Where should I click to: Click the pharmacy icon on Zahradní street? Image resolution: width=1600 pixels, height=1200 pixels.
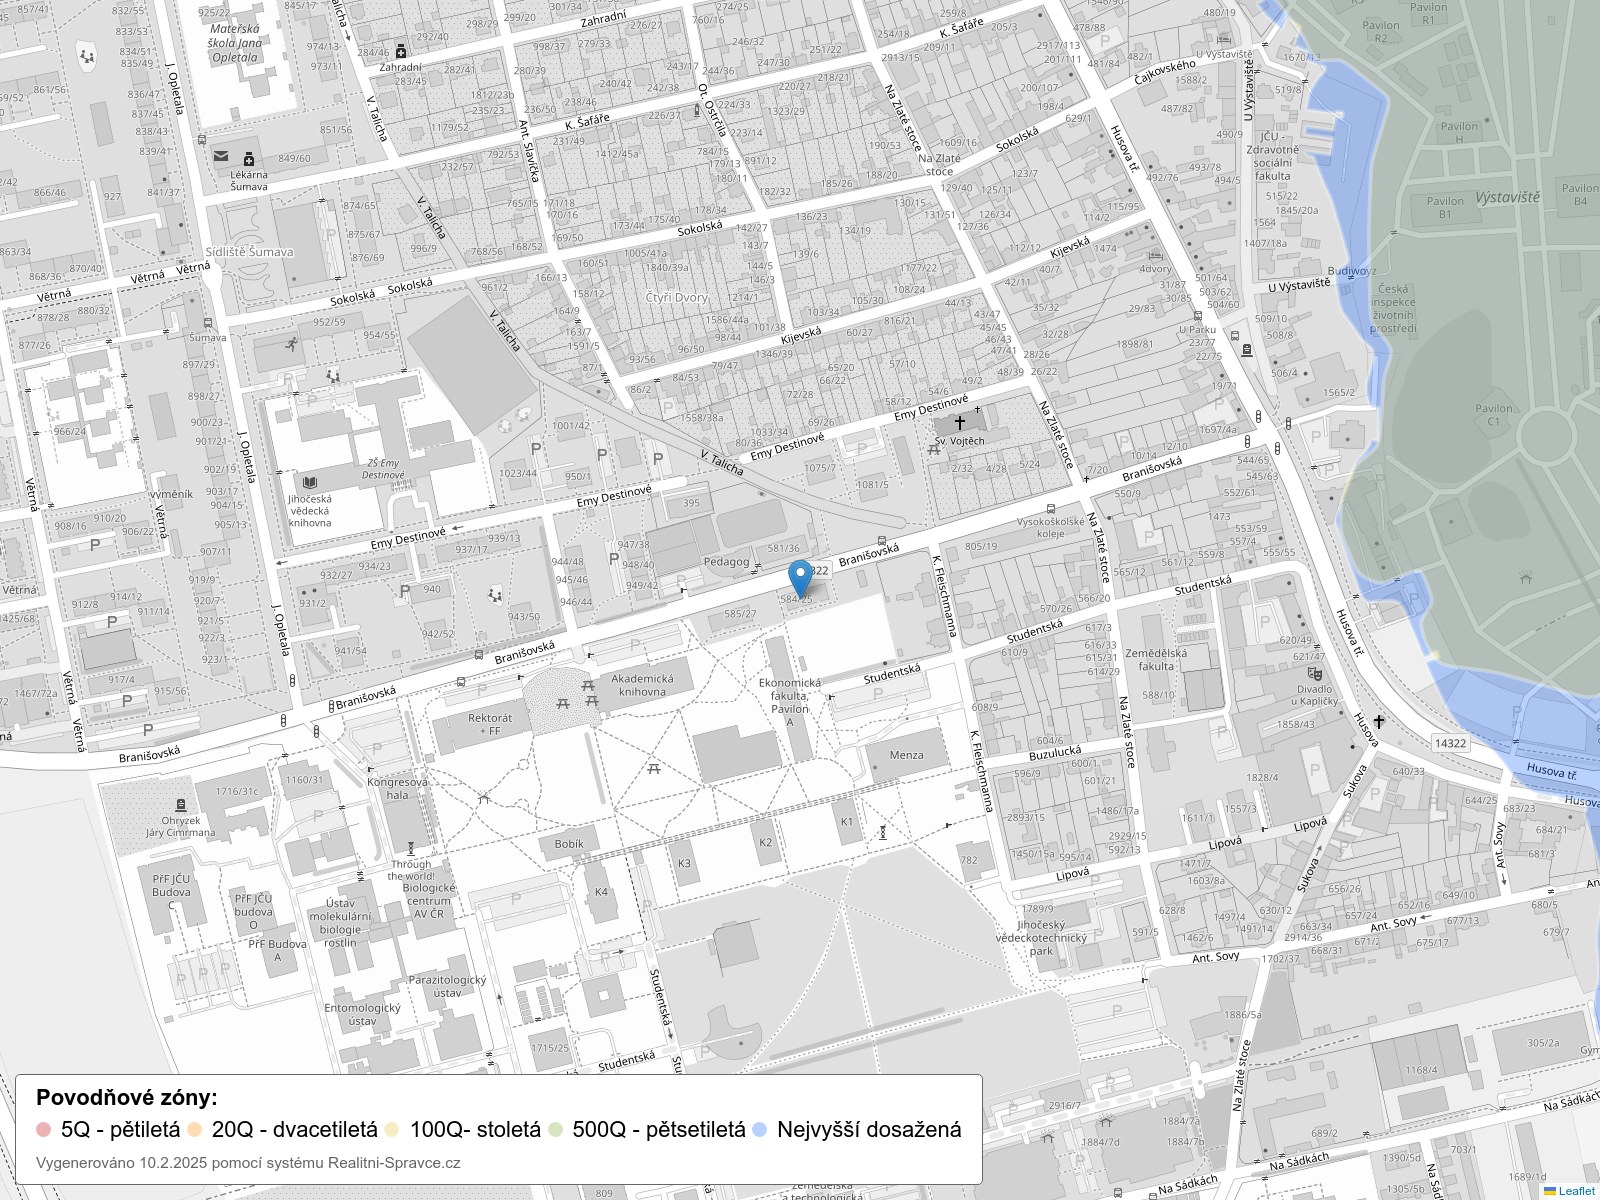click(x=401, y=51)
